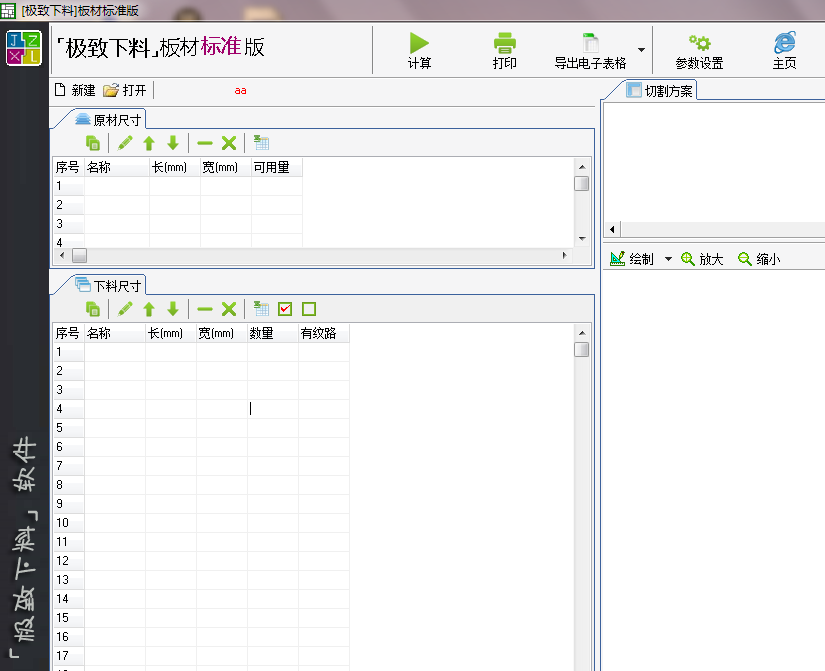Check all grain with red-check box icon
The height and width of the screenshot is (671, 825).
[x=285, y=309]
